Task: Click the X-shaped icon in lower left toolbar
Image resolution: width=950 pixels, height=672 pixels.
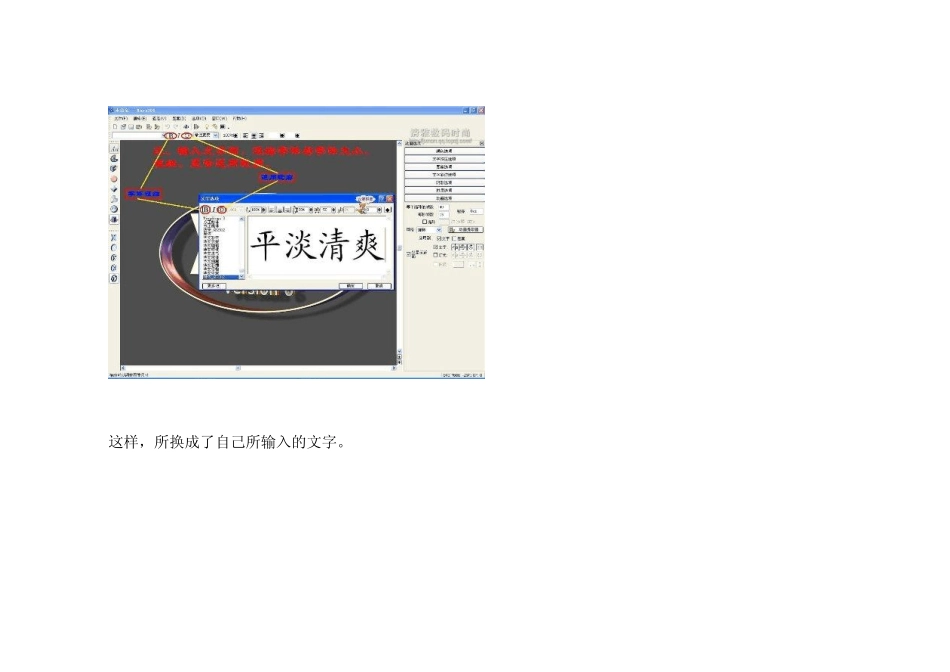Action: (114, 237)
